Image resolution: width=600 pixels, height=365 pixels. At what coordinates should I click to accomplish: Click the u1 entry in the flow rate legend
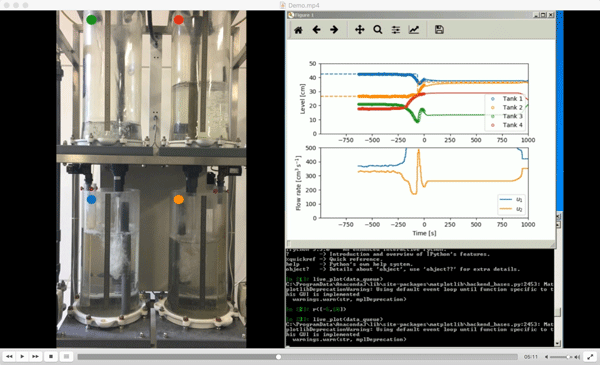(x=511, y=200)
